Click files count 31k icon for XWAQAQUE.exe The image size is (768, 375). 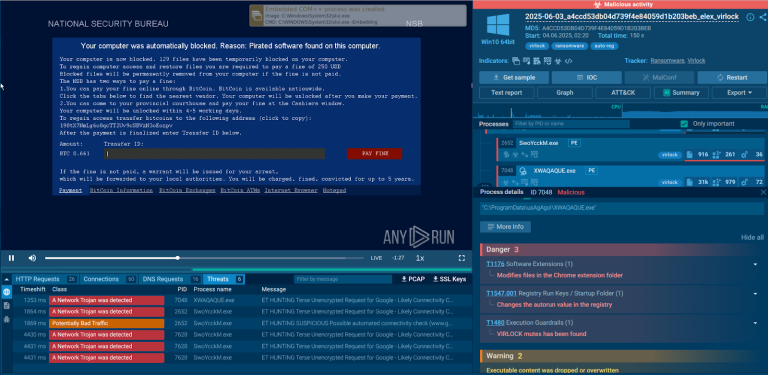690,182
